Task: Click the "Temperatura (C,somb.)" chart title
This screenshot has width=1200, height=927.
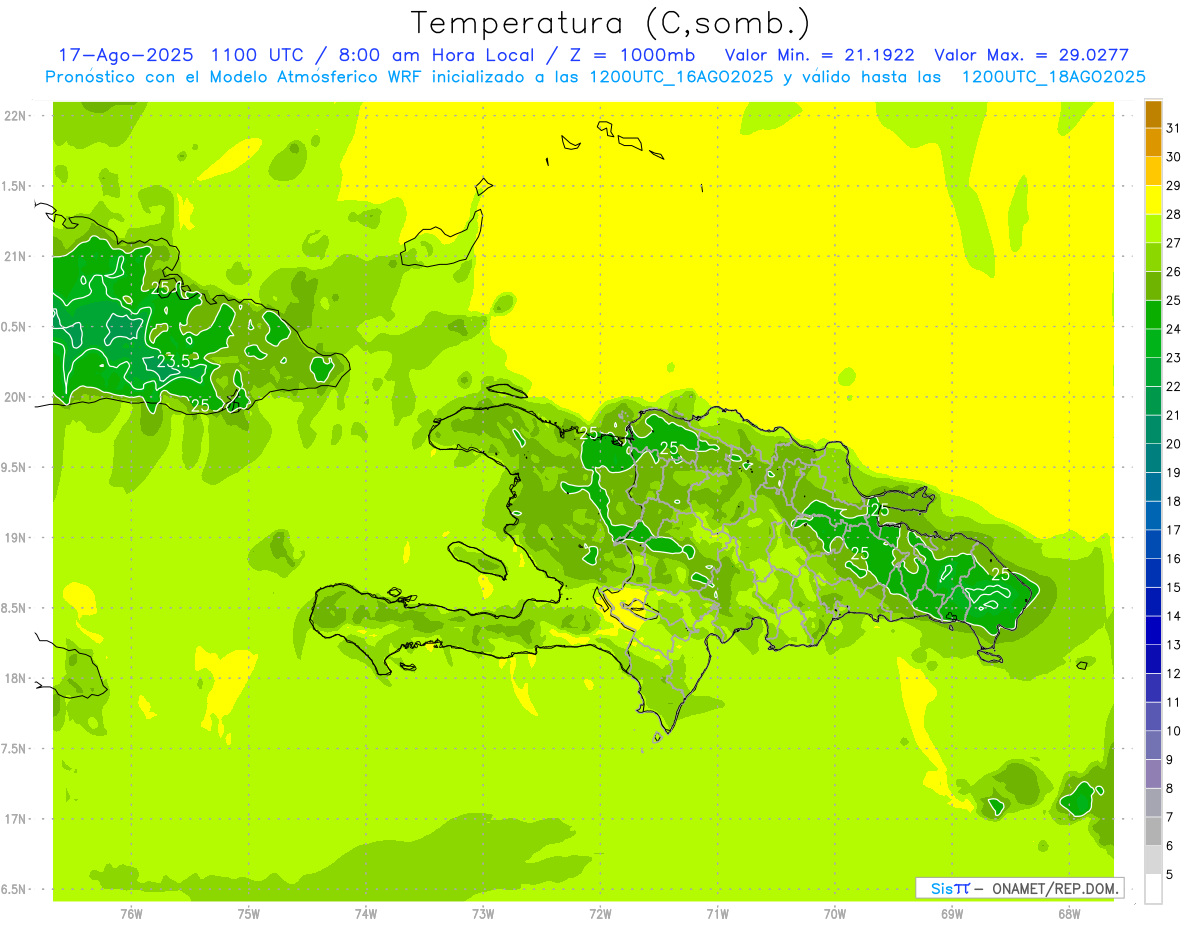Action: [x=610, y=23]
